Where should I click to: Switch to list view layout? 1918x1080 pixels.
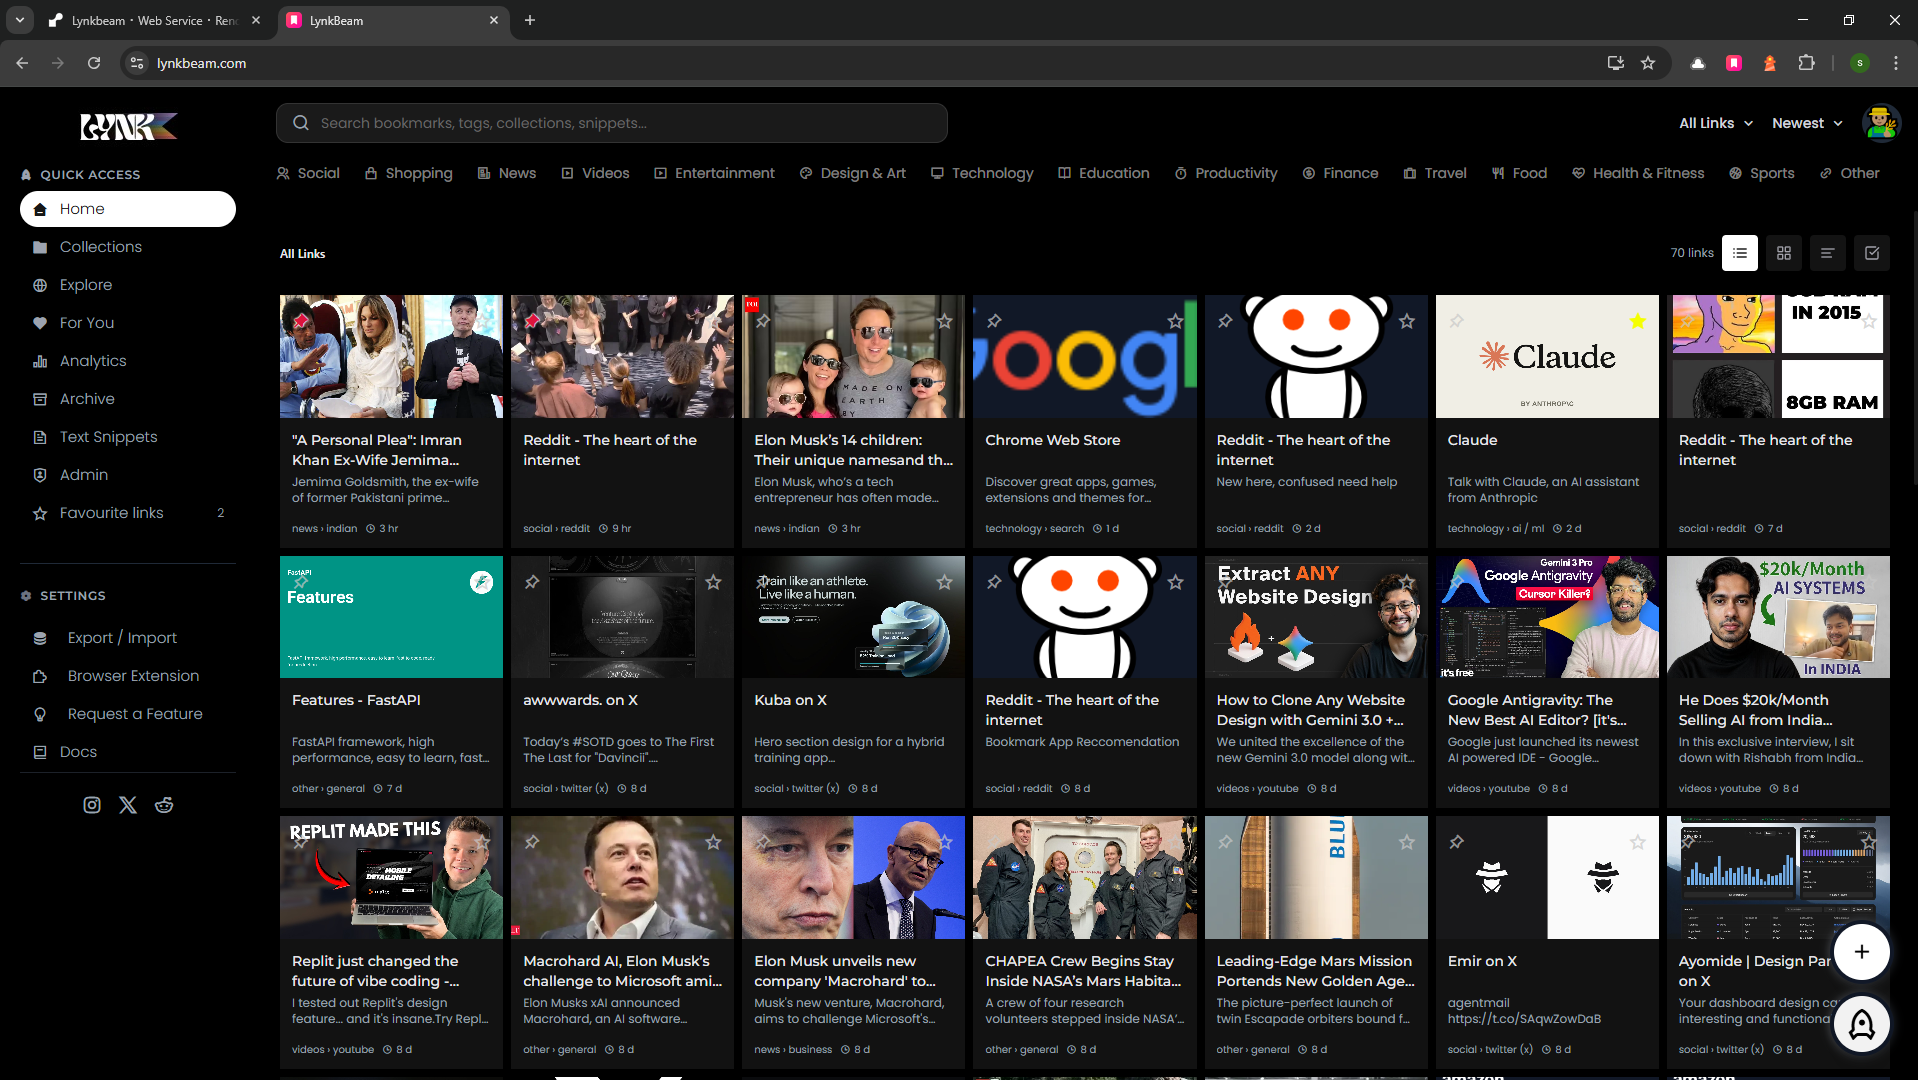(x=1740, y=253)
